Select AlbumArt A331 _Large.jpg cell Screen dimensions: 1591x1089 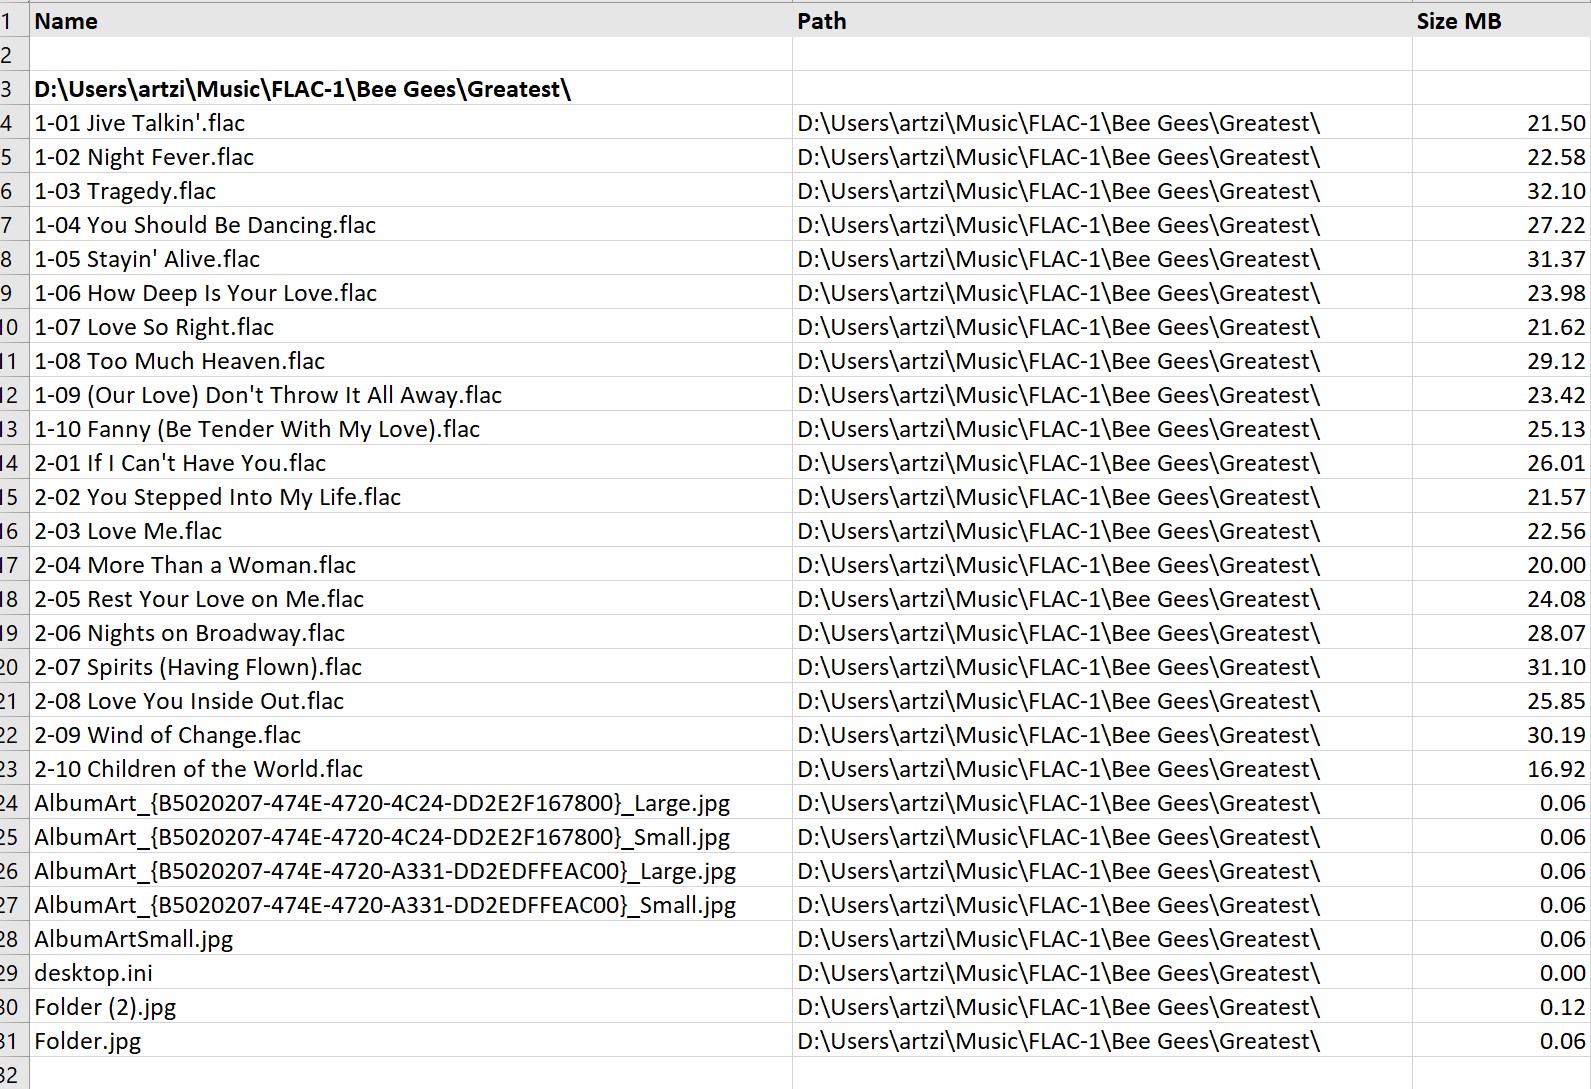[411, 871]
